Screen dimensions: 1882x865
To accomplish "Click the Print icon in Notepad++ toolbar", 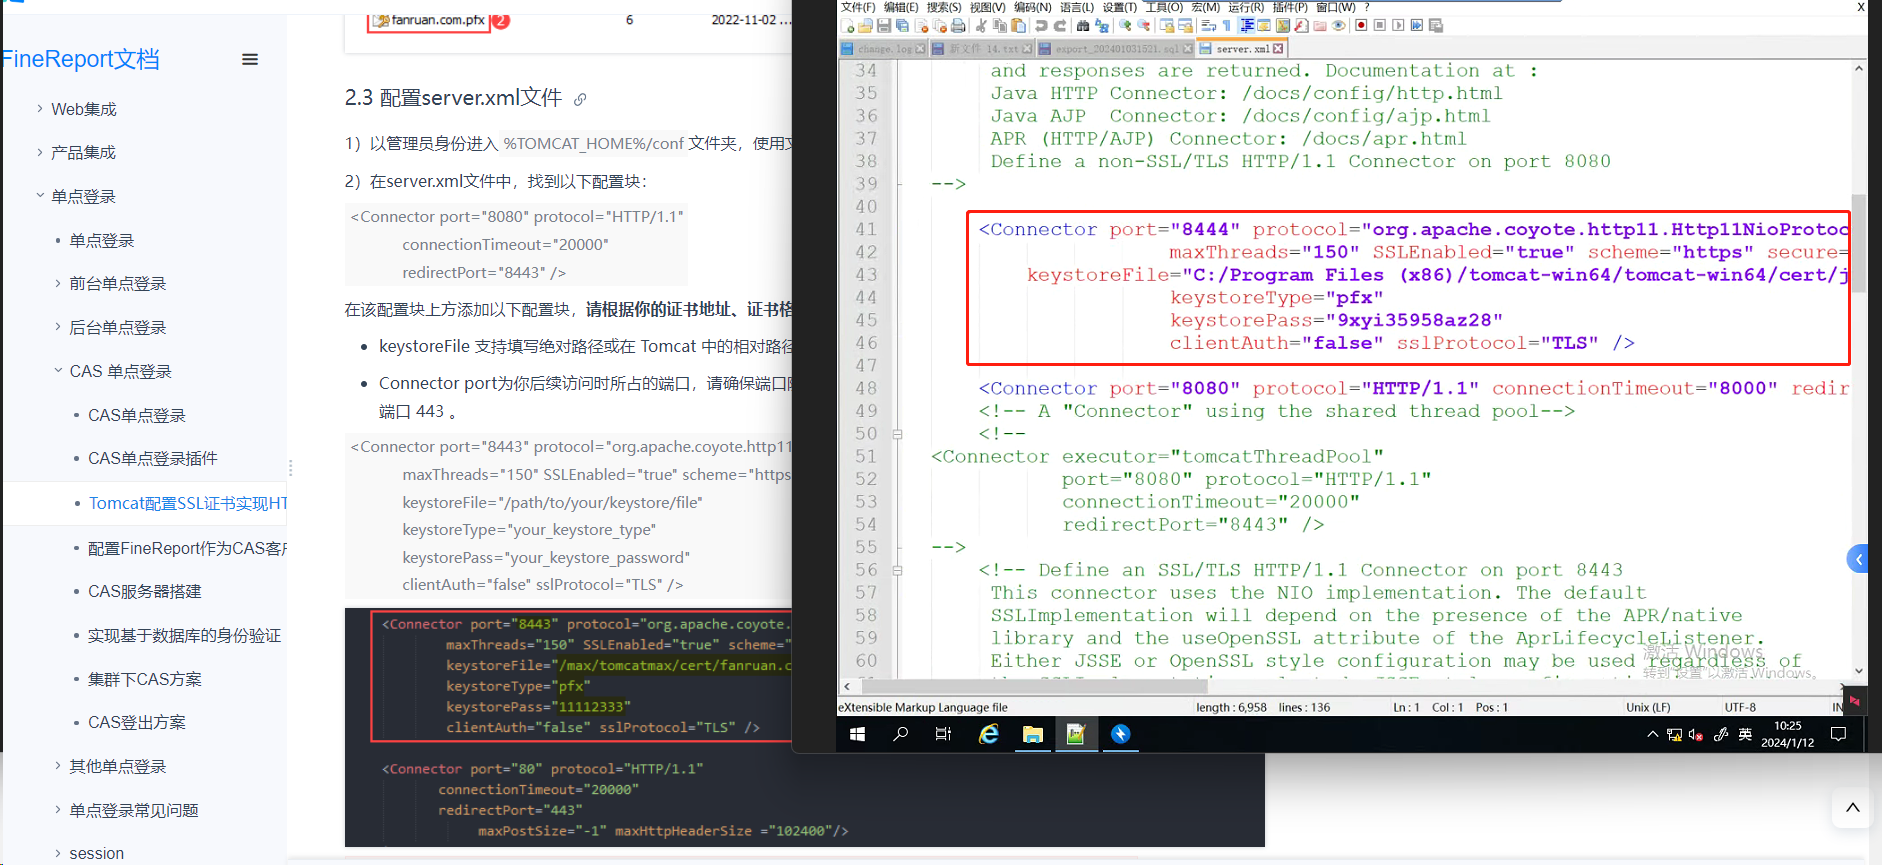I will (958, 25).
